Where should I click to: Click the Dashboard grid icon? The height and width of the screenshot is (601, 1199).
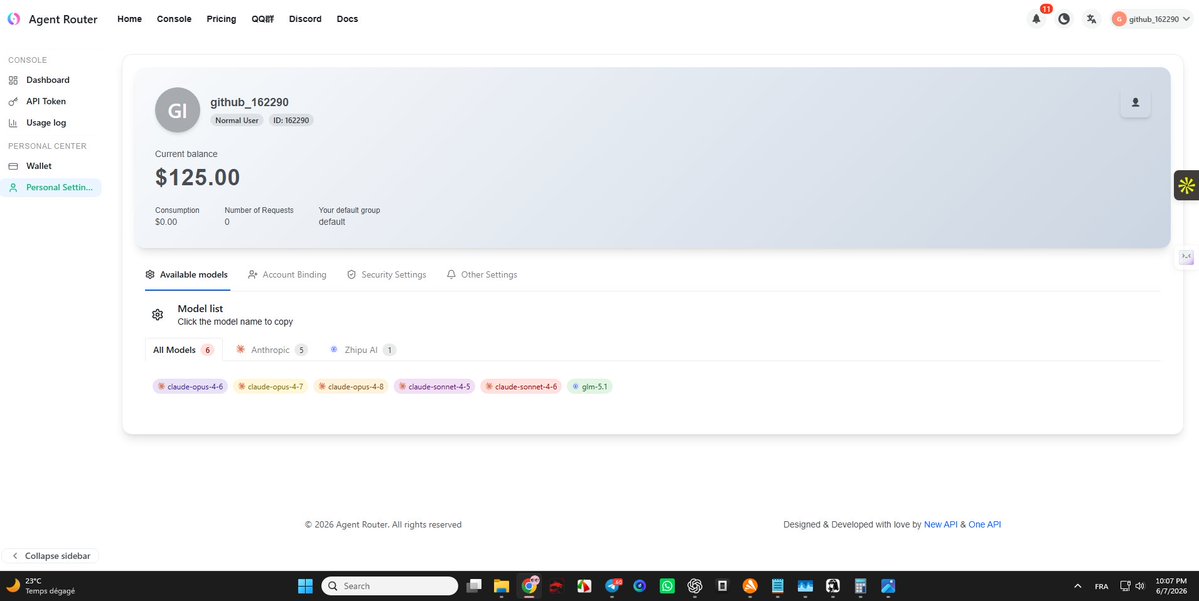(13, 80)
